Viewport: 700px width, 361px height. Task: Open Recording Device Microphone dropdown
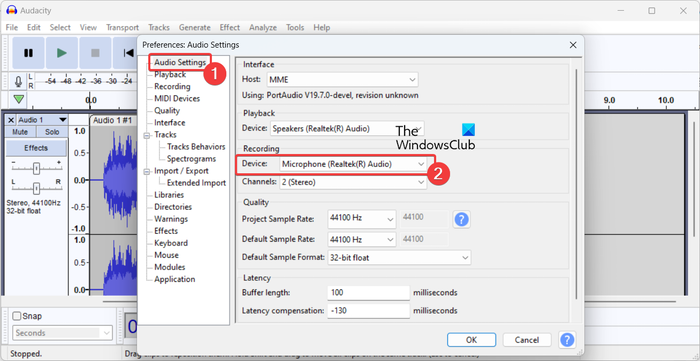tap(353, 164)
